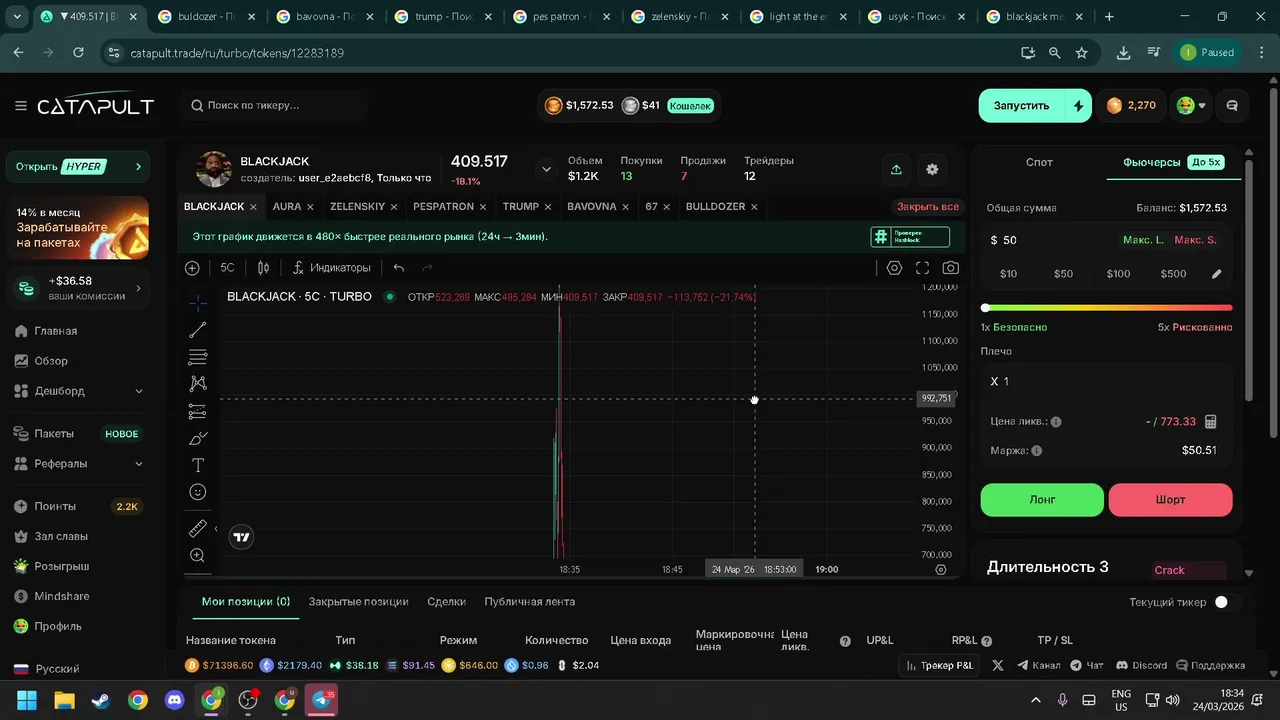Open the Public feed tab

point(529,602)
